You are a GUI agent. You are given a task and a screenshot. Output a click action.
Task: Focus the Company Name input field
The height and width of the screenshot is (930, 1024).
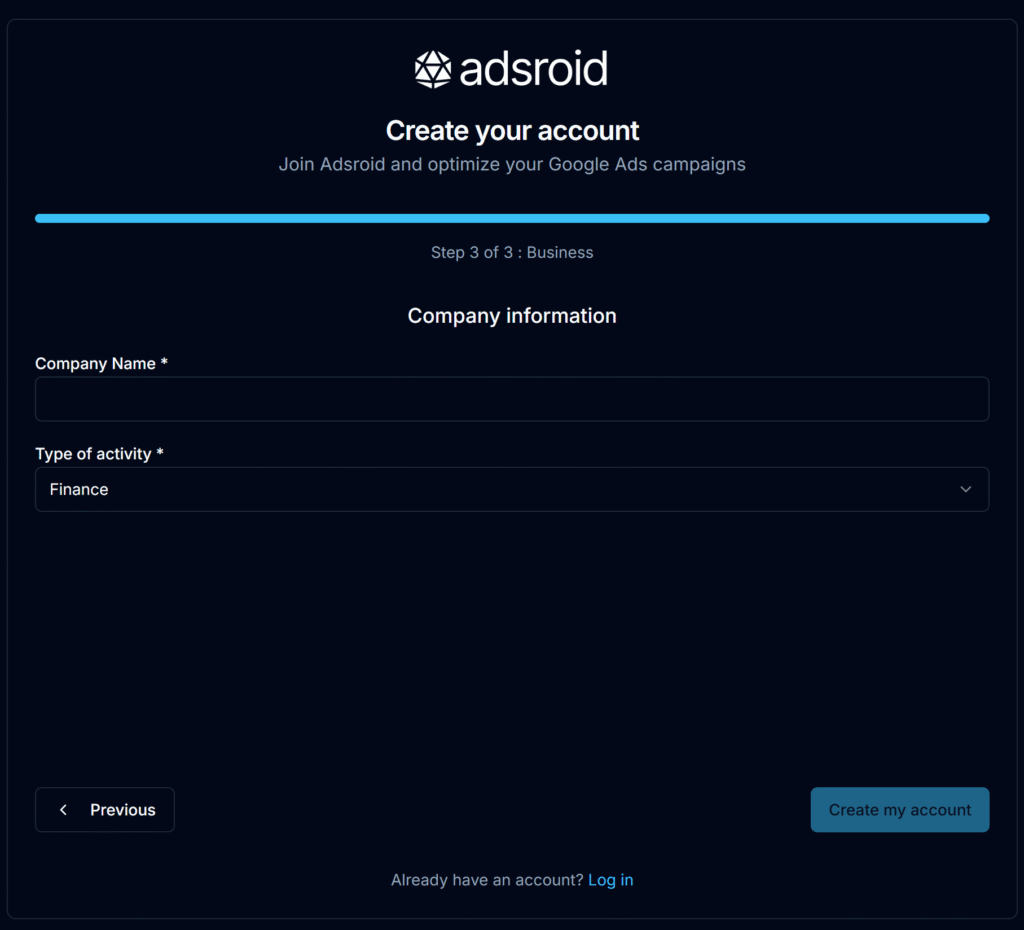[512, 399]
